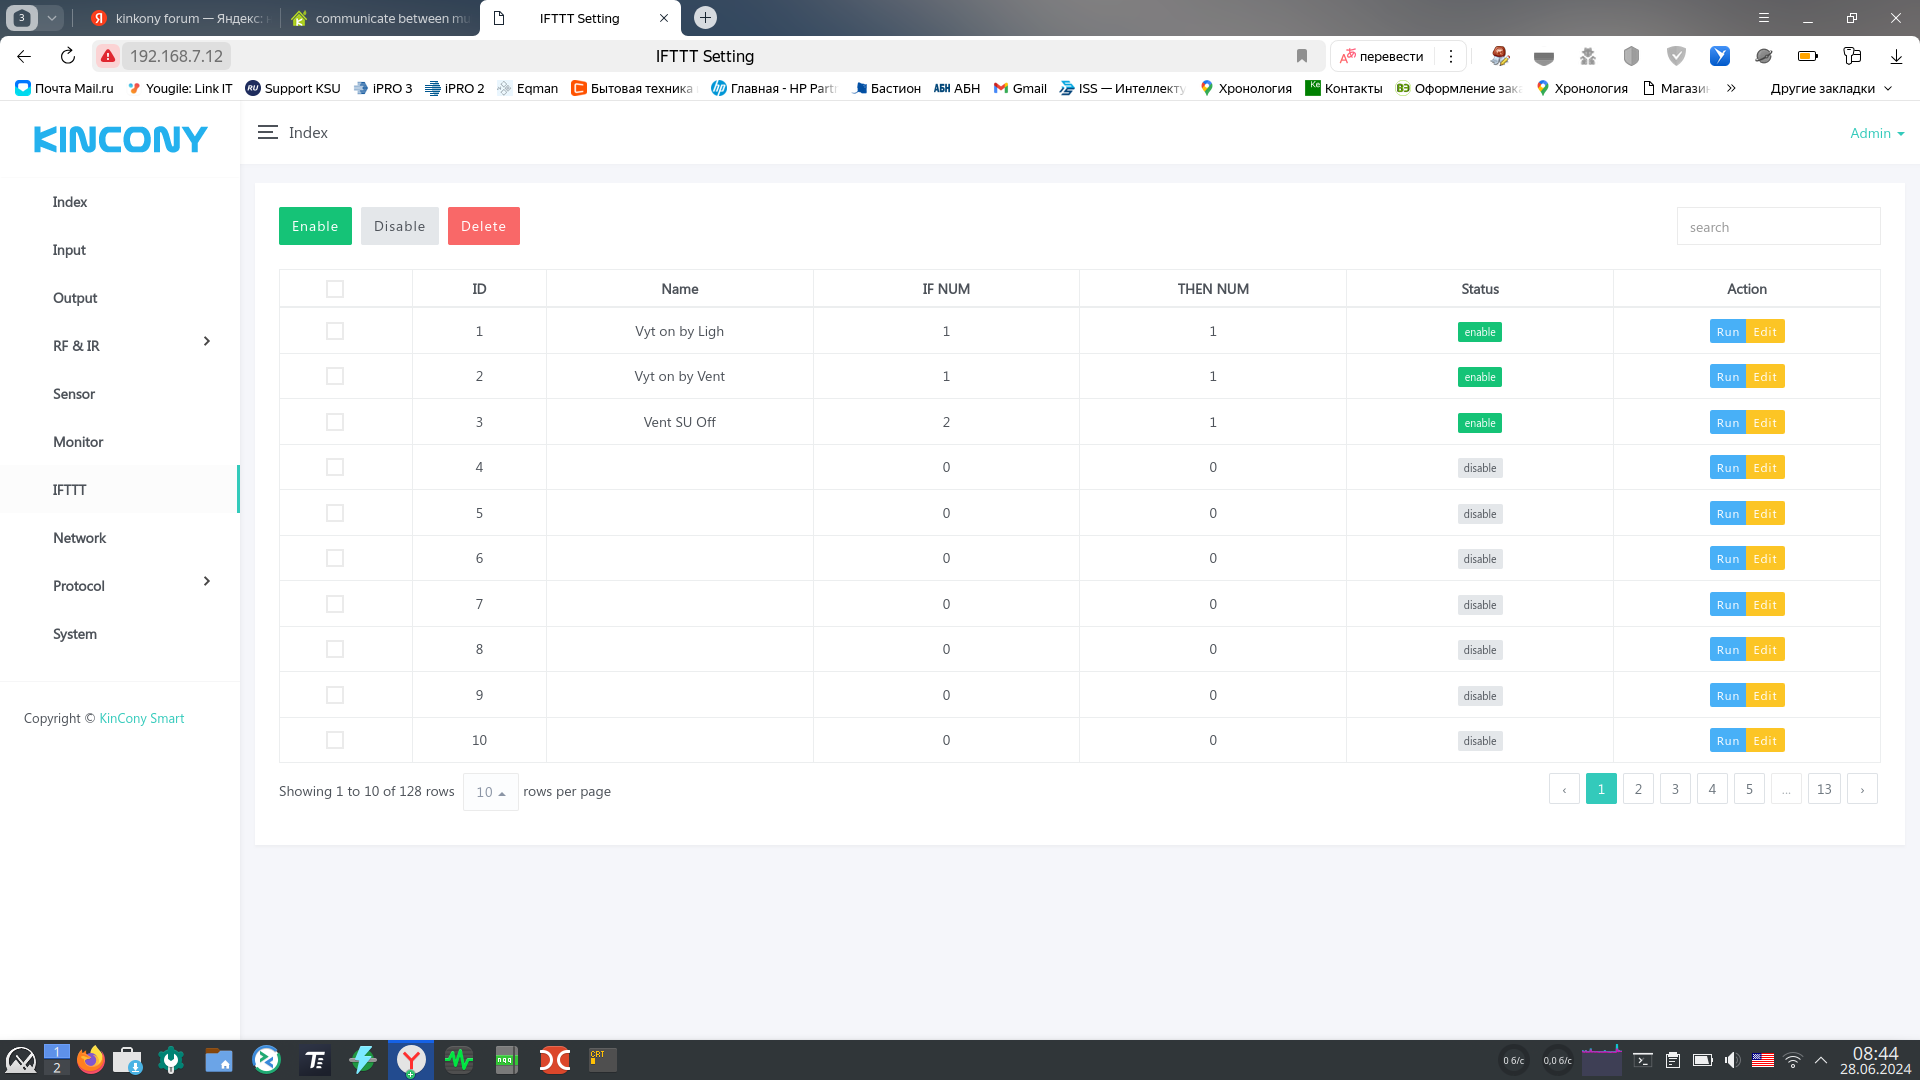Expand the Protocol sidebar submenu

(206, 582)
